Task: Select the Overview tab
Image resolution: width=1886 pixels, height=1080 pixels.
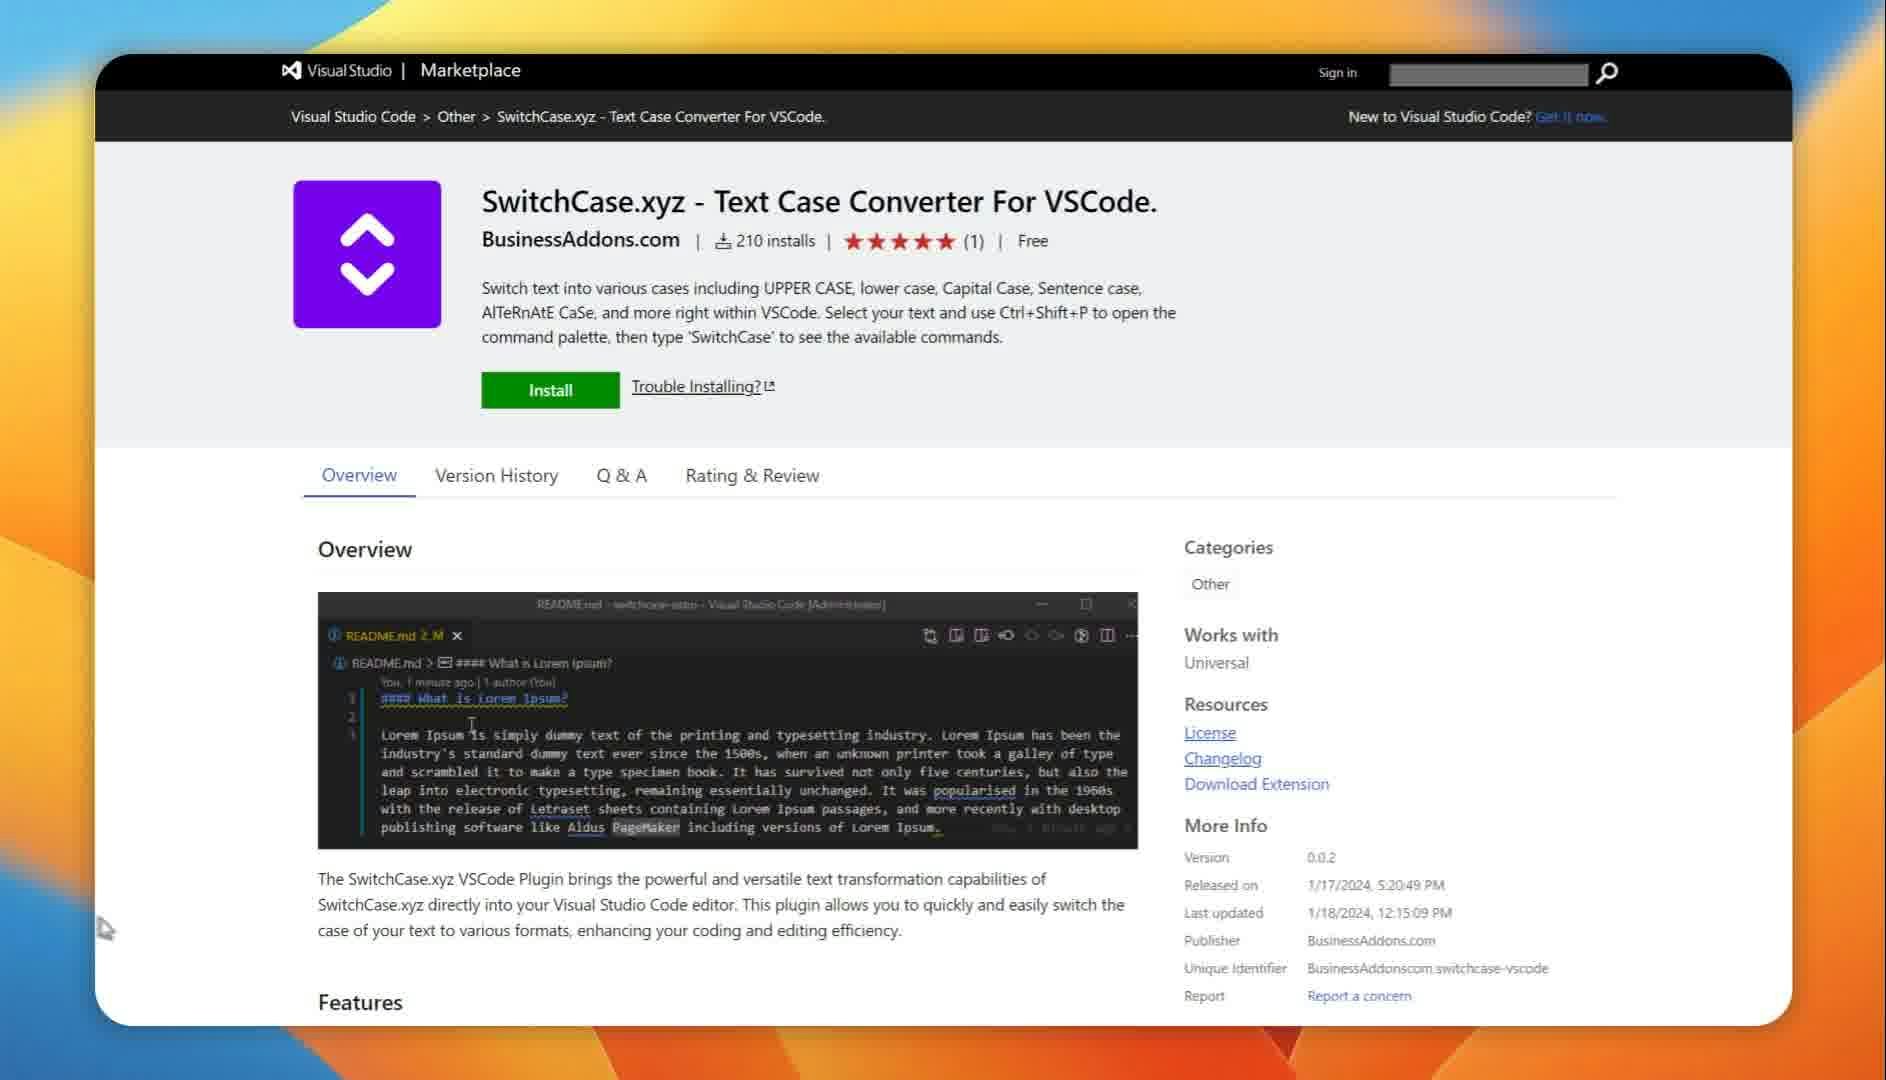Action: pos(359,475)
